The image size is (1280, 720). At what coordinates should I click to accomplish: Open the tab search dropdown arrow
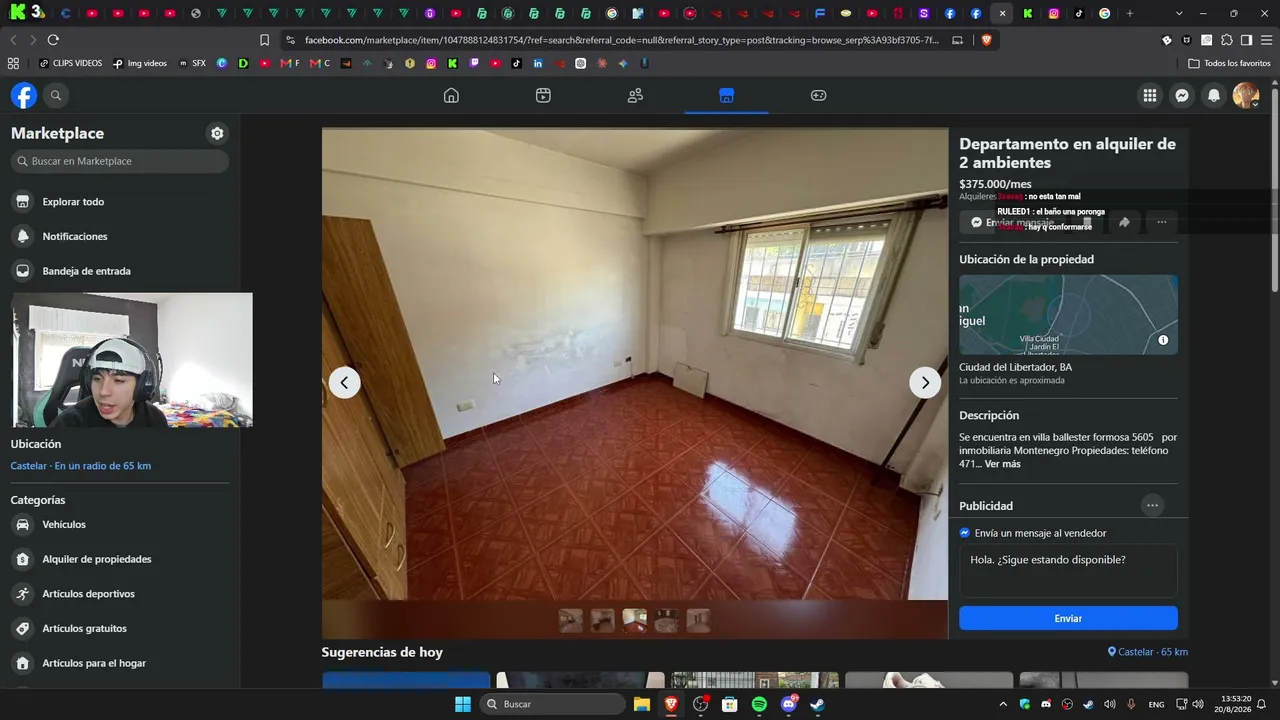(1179, 13)
